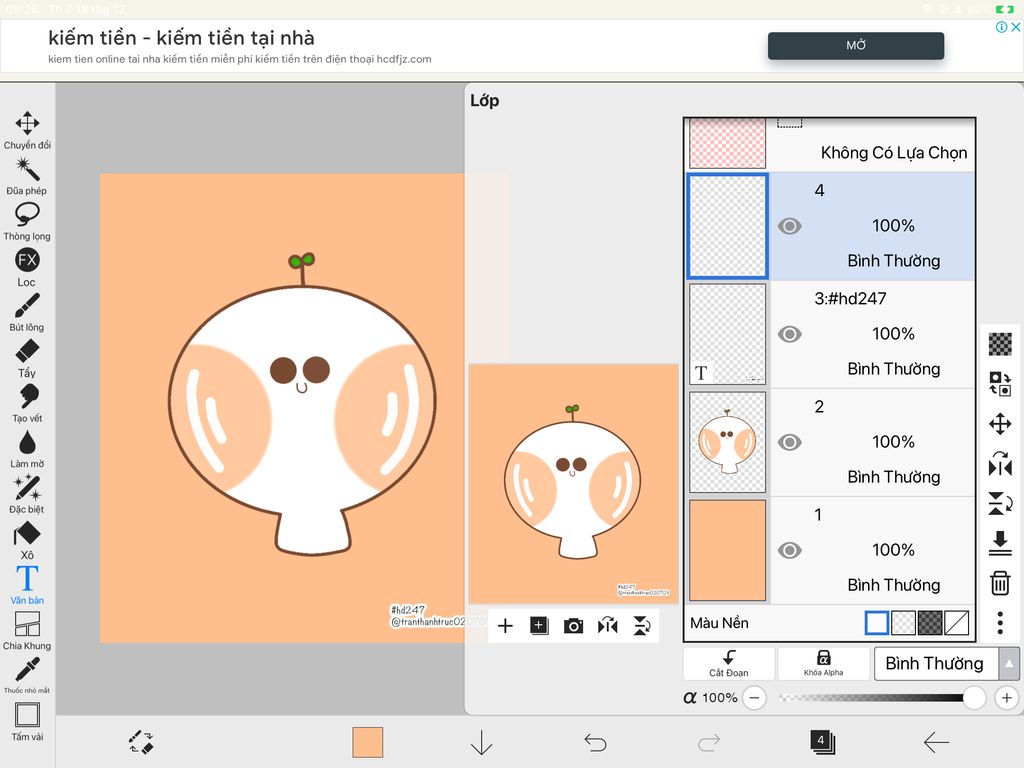Select layer 3:#hd247 text layer
Image resolution: width=1024 pixels, height=768 pixels.
pyautogui.click(x=831, y=334)
